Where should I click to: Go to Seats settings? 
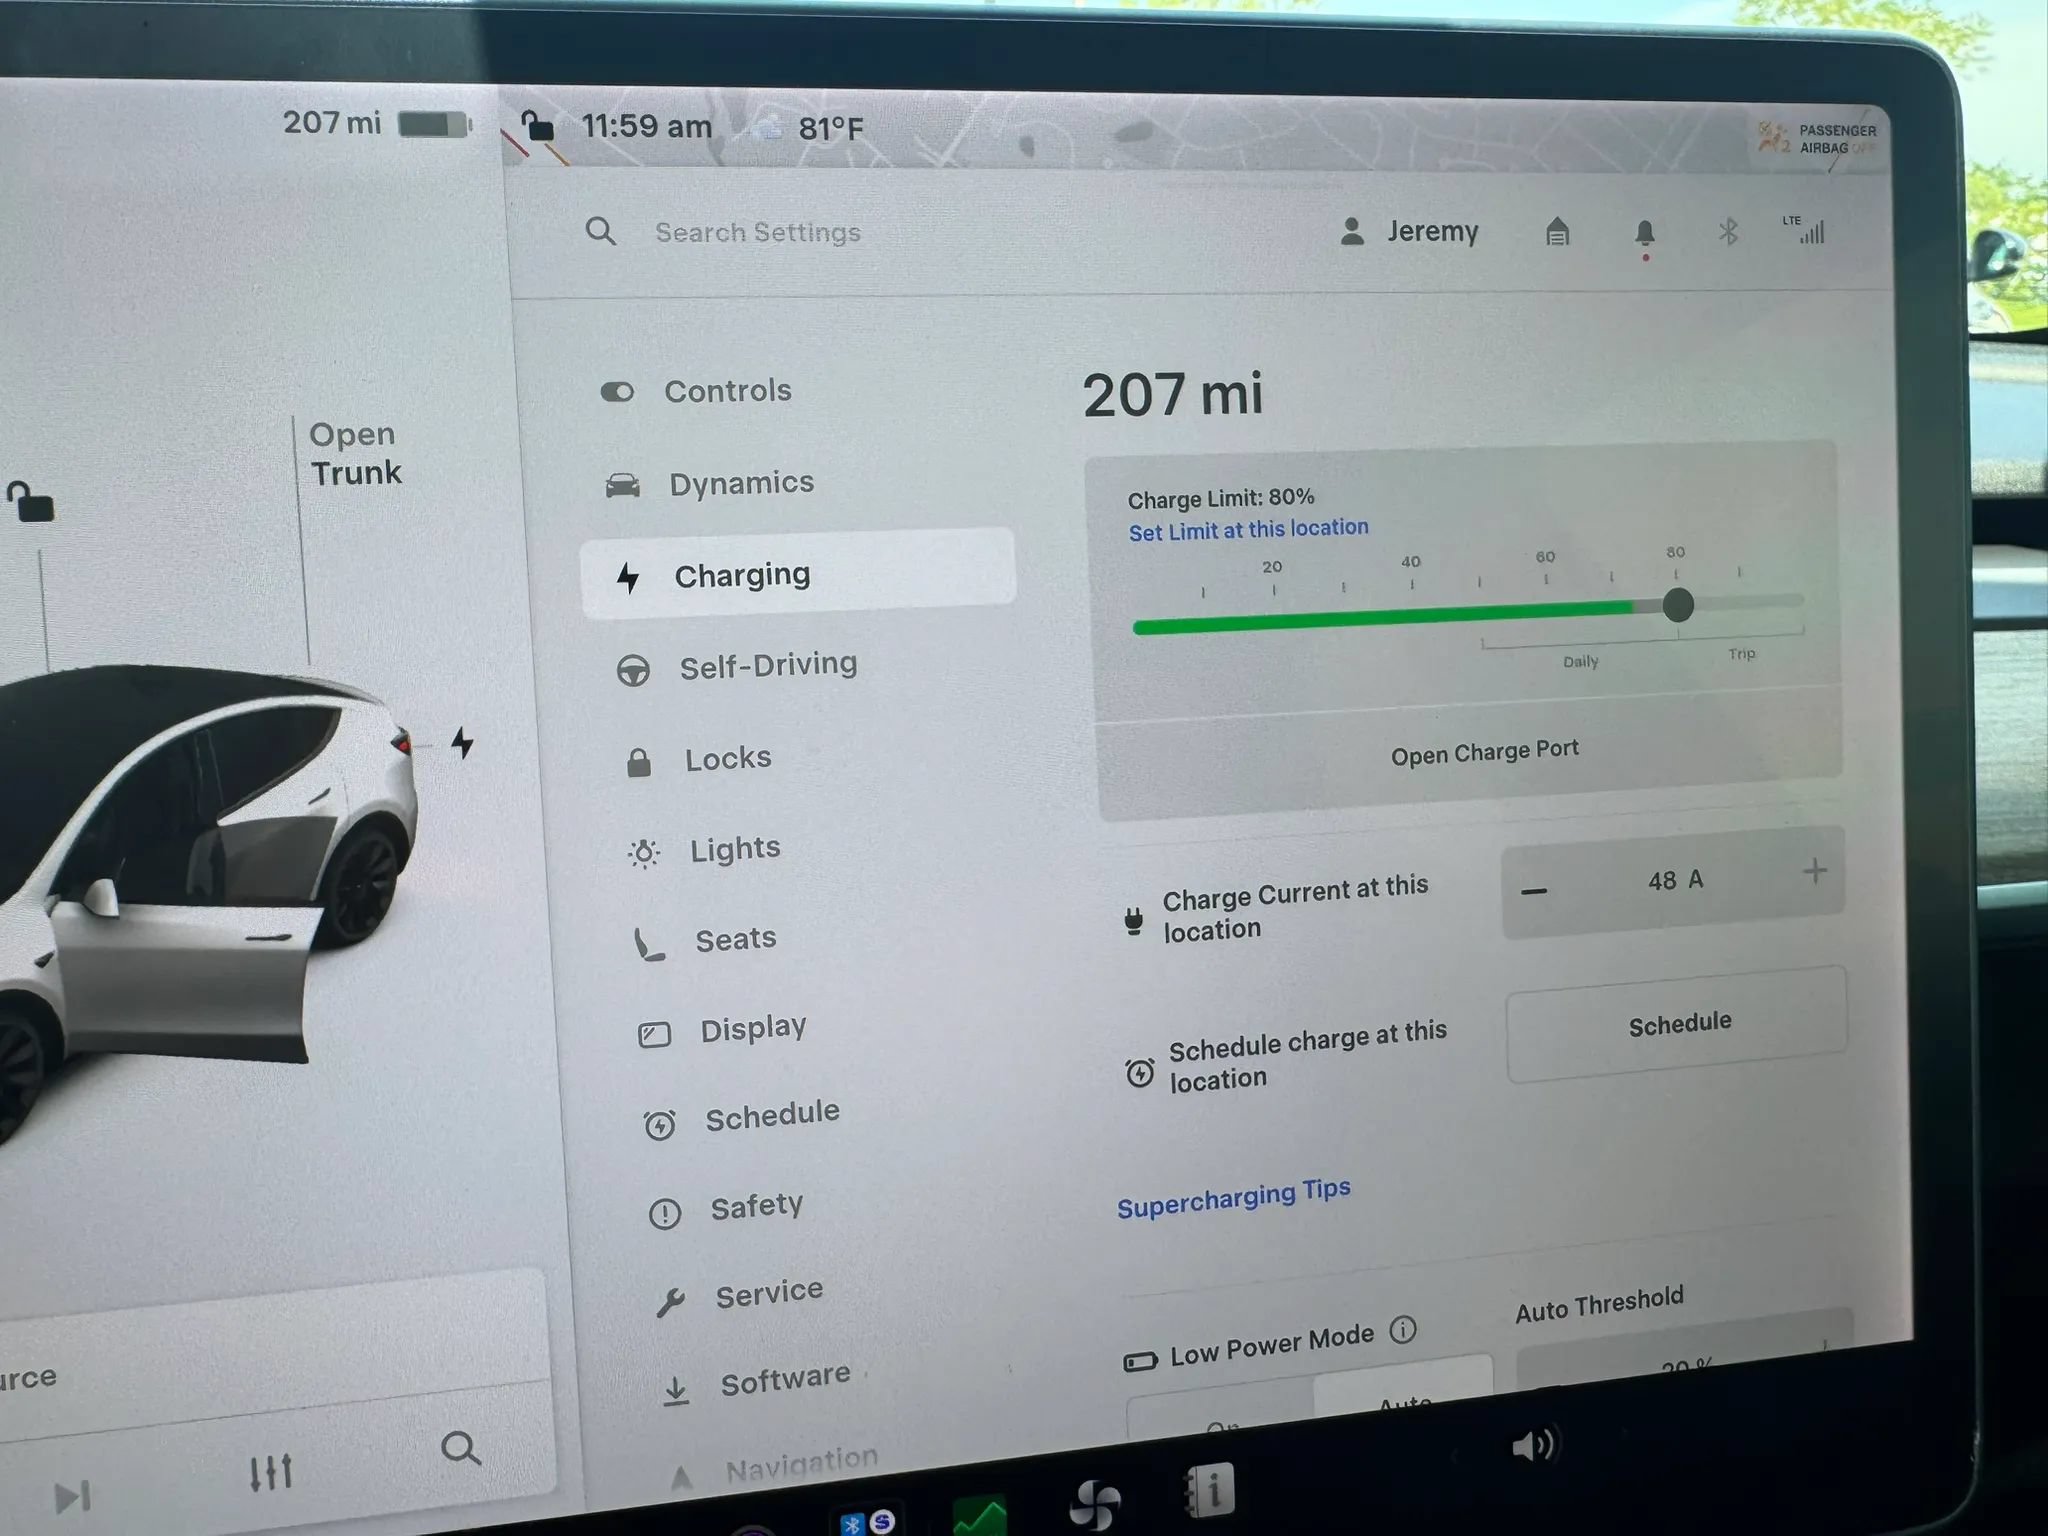coord(736,940)
